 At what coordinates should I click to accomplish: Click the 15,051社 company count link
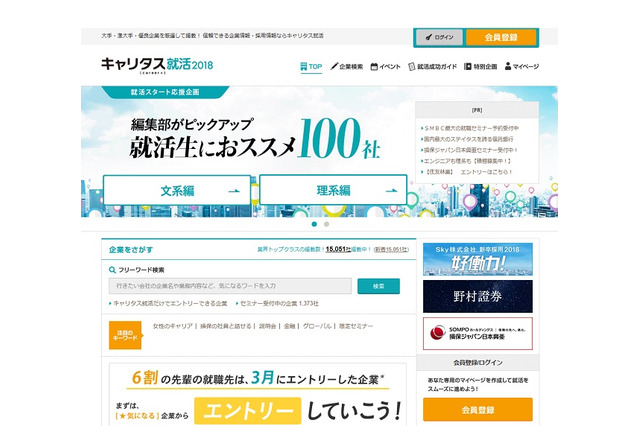[x=338, y=249]
